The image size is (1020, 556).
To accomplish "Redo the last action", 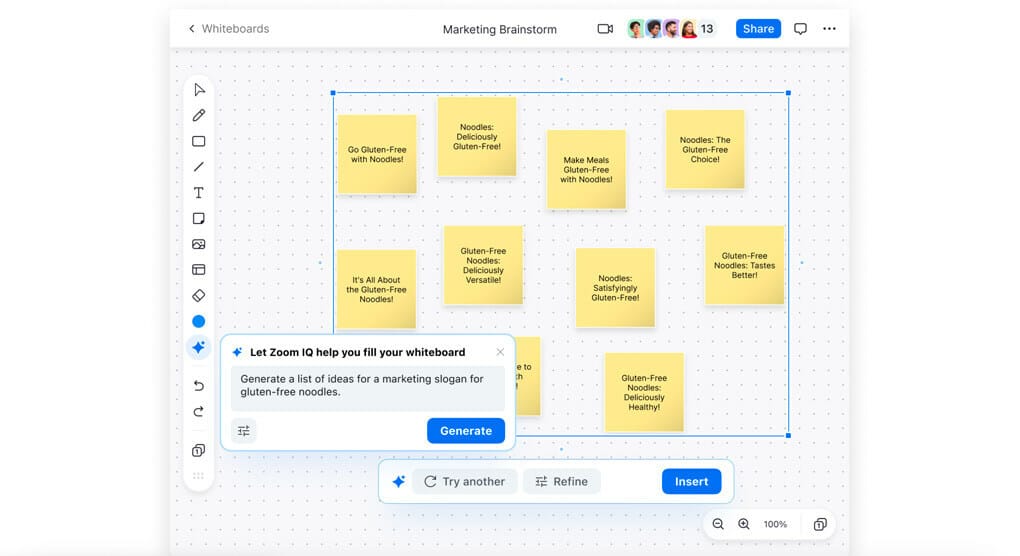I will click(x=199, y=412).
